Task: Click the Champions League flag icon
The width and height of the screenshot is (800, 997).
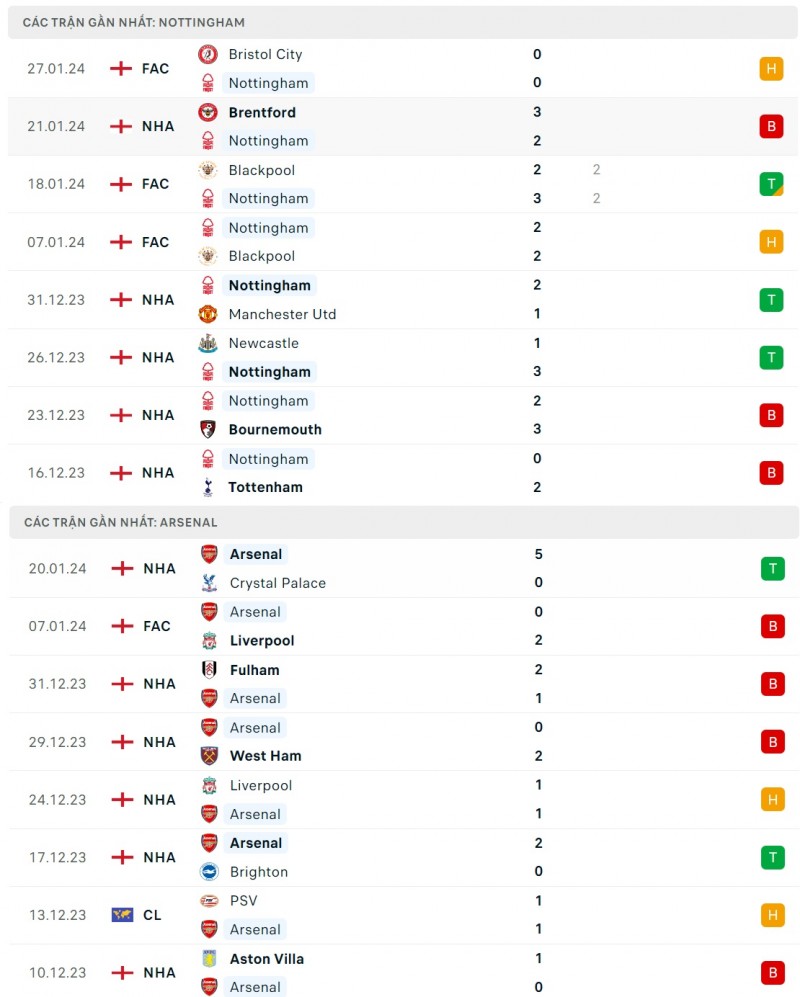Action: pos(122,915)
